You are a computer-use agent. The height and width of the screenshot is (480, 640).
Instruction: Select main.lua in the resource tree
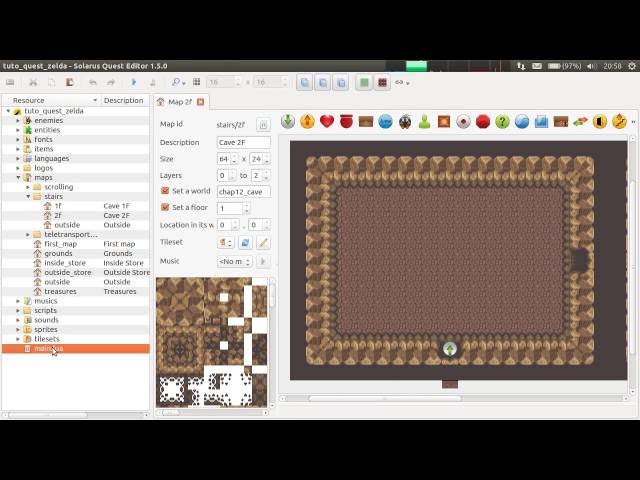coord(76,348)
